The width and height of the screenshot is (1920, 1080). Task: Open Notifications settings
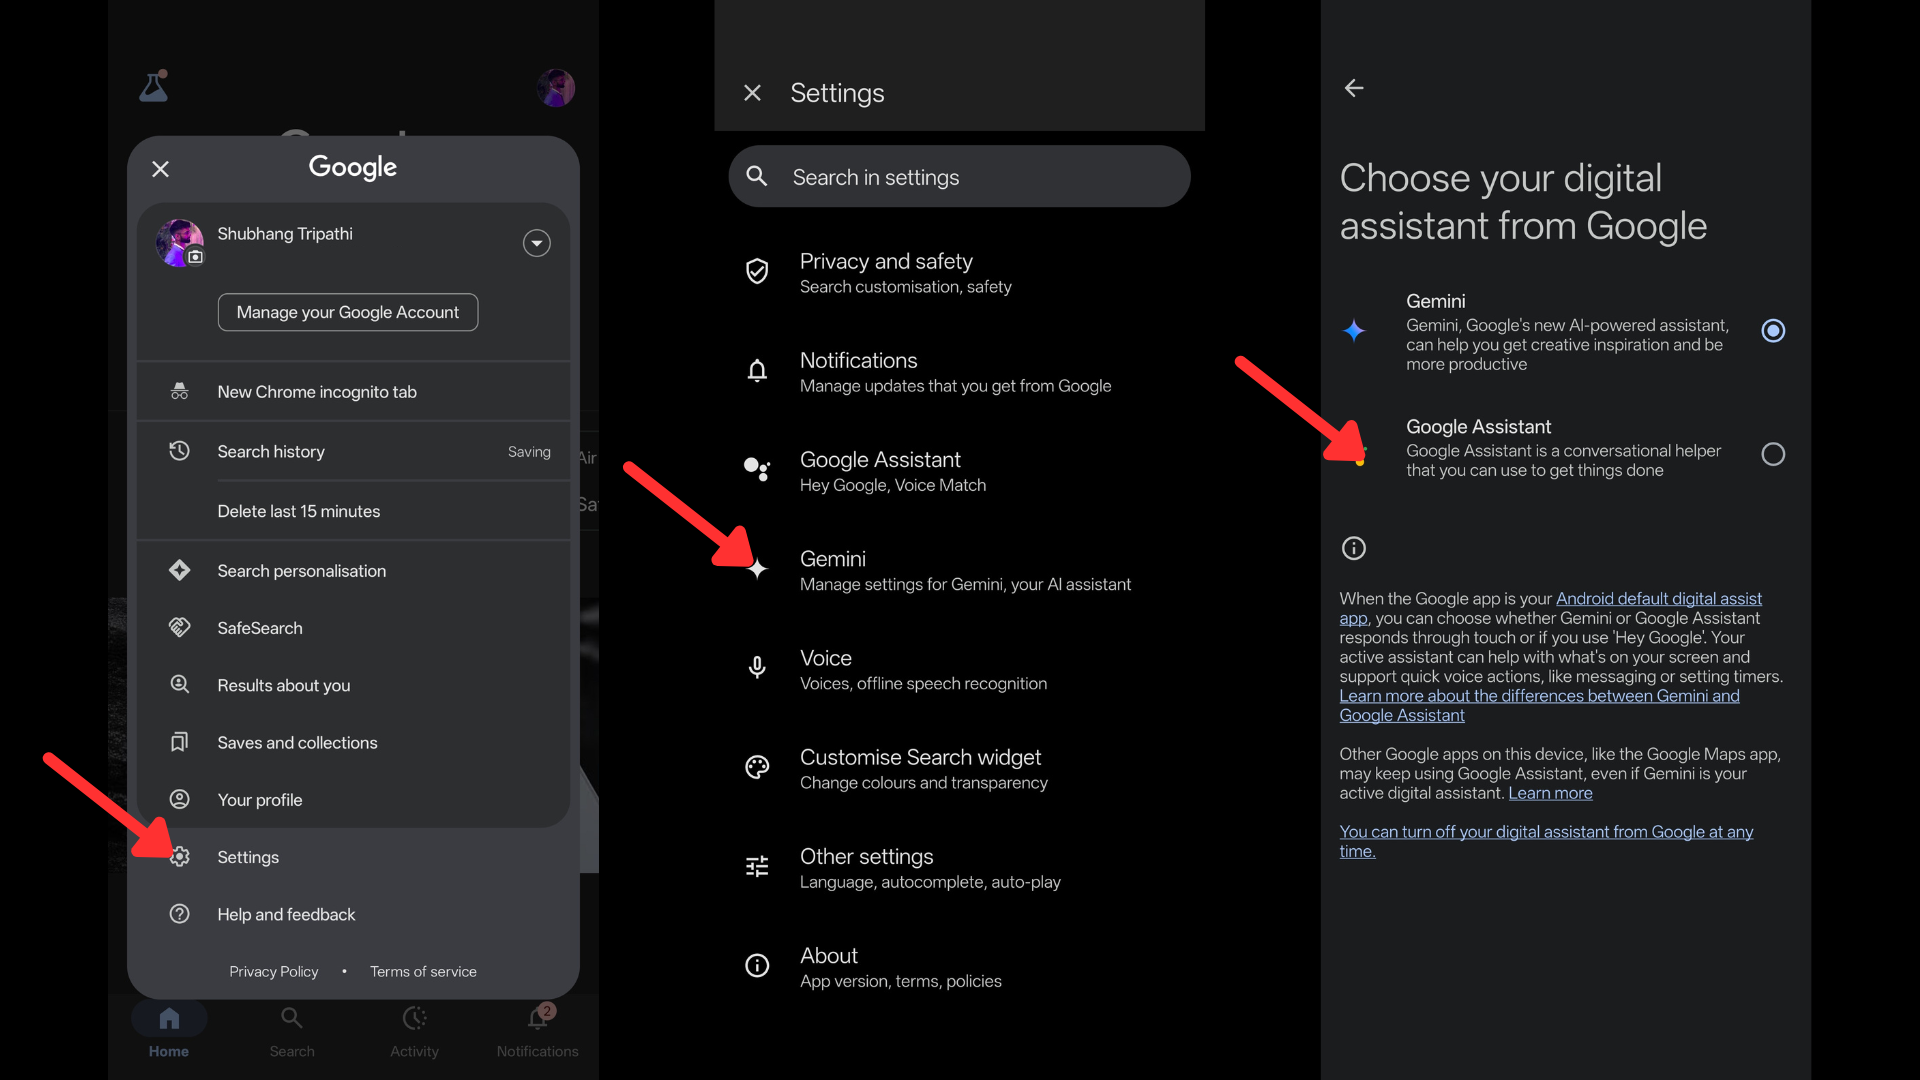point(959,372)
